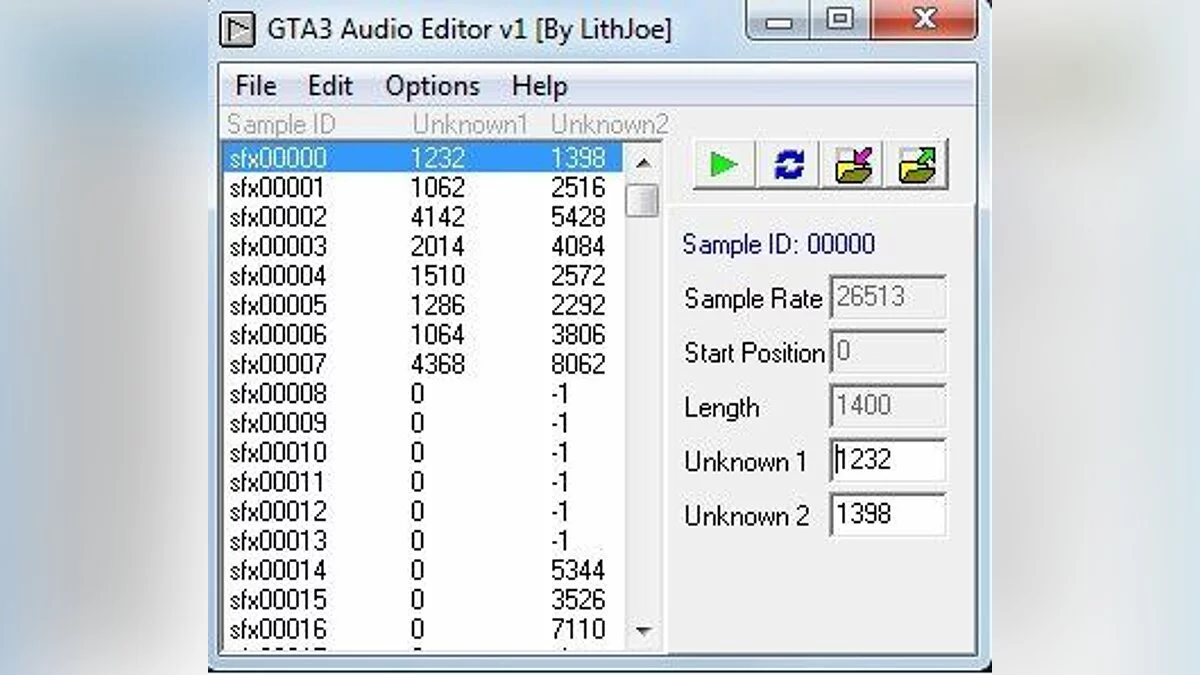Viewport: 1200px width, 675px height.
Task: Click the app icon in title bar
Action: (x=237, y=29)
